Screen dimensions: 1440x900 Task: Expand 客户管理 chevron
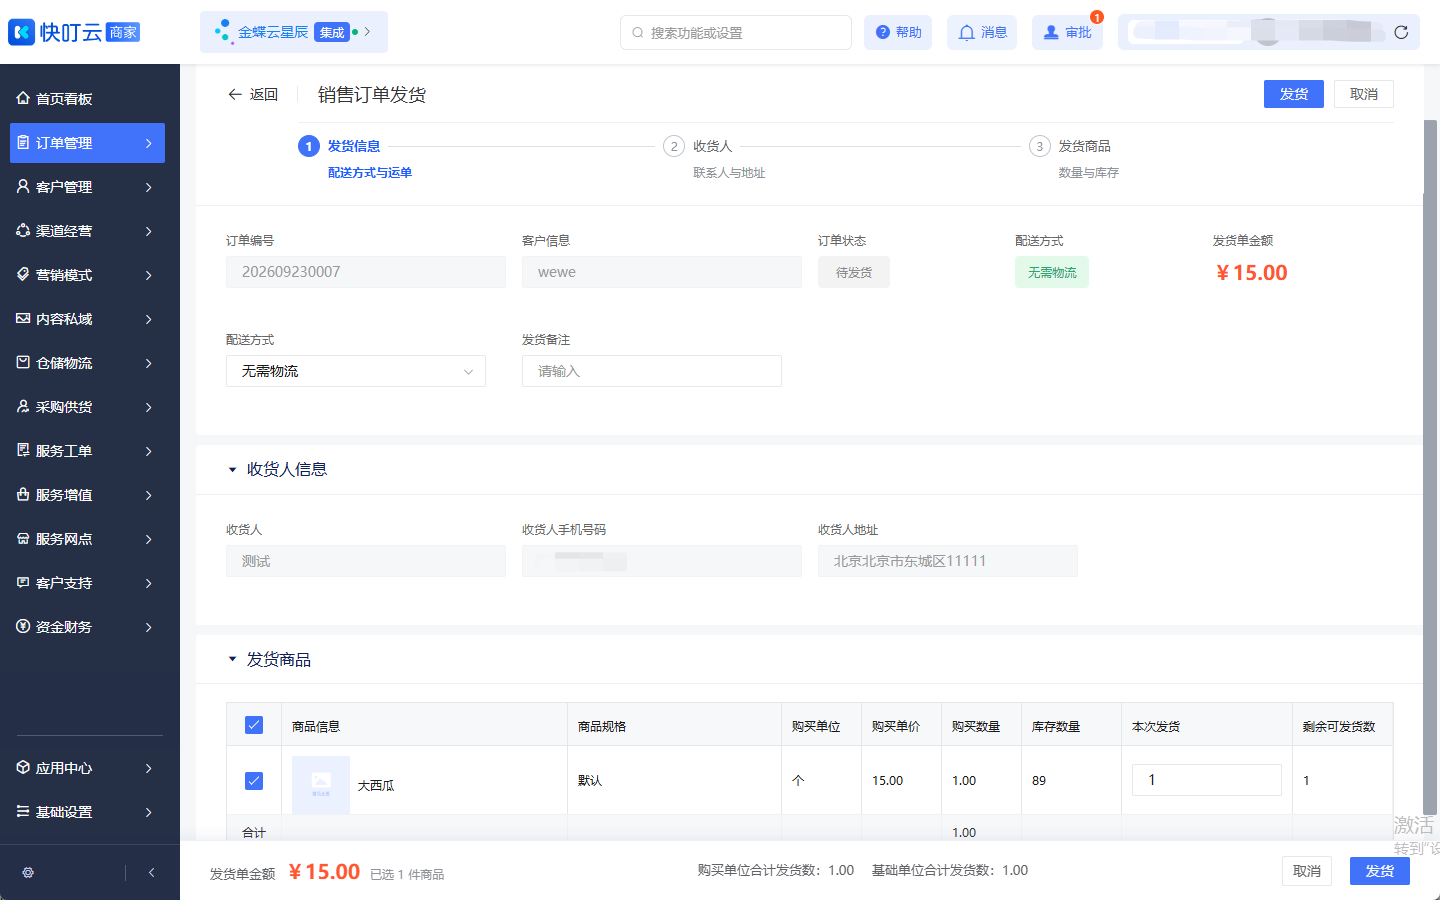pyautogui.click(x=148, y=187)
